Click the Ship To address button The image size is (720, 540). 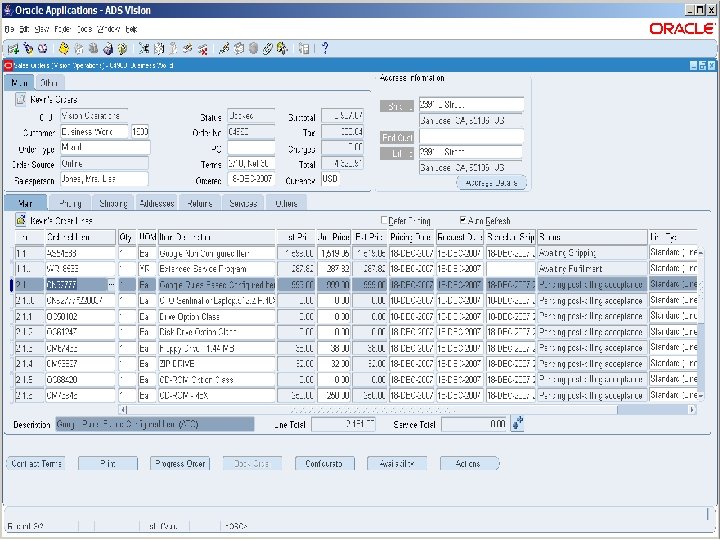[x=397, y=107]
